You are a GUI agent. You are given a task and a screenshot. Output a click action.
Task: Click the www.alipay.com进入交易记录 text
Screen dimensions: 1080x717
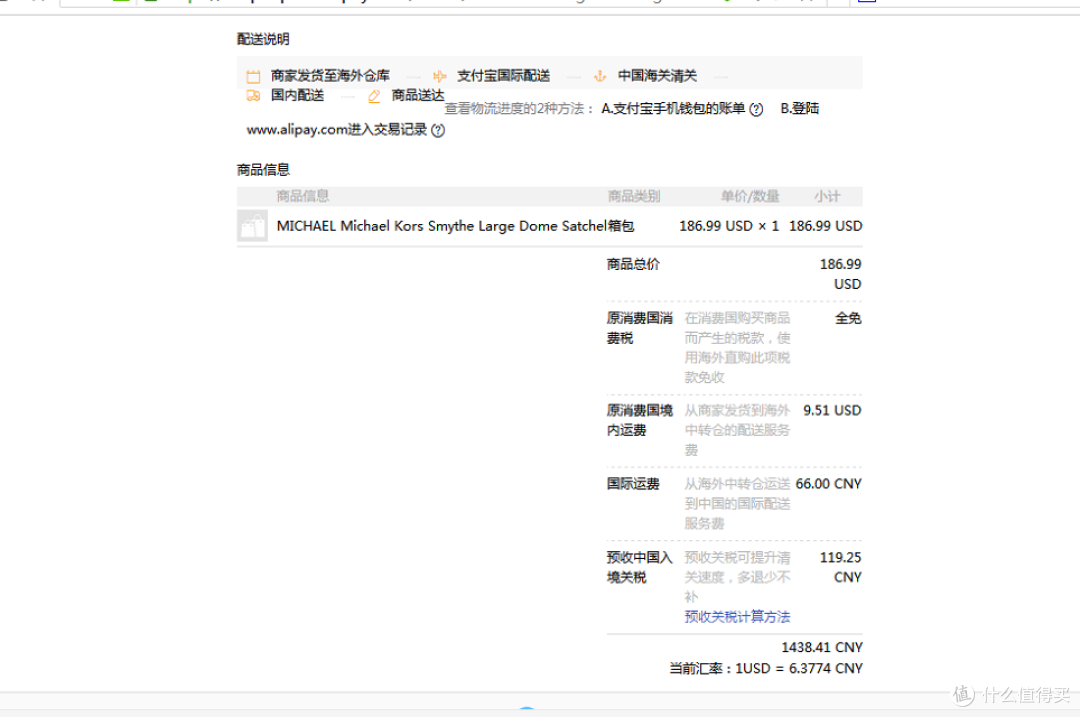click(x=337, y=129)
